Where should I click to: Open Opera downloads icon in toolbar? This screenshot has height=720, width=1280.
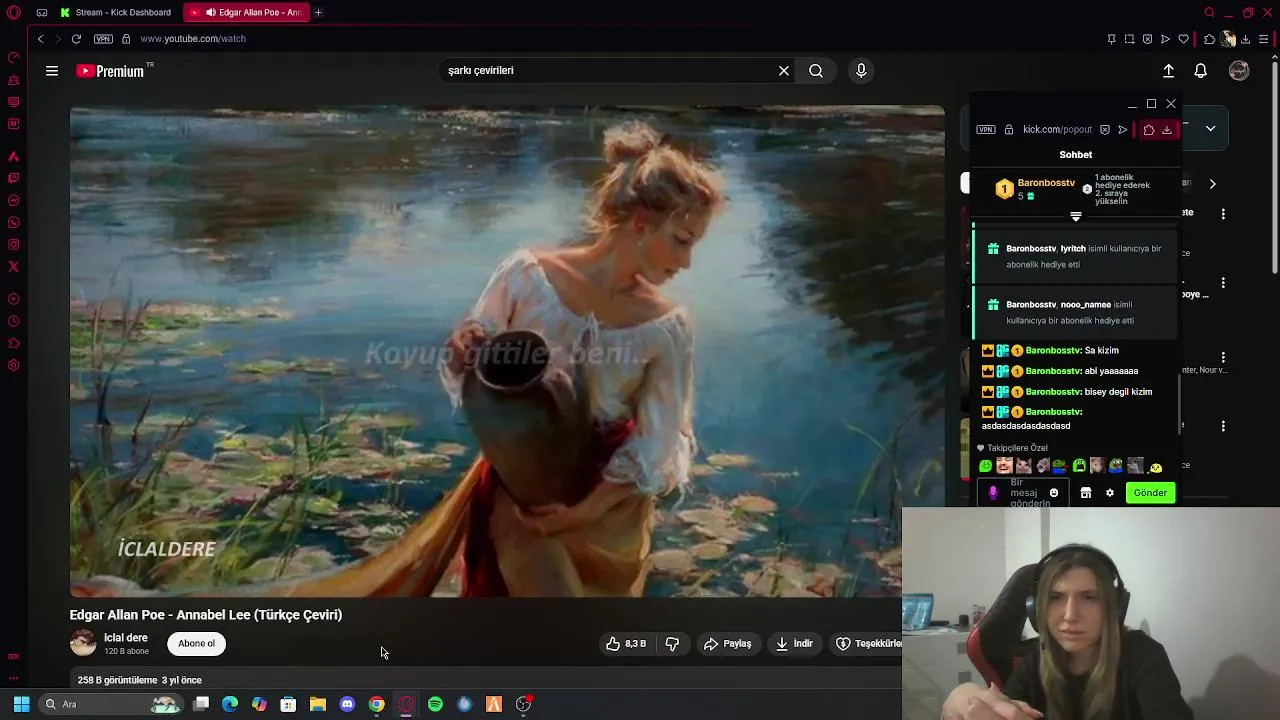coord(1246,39)
